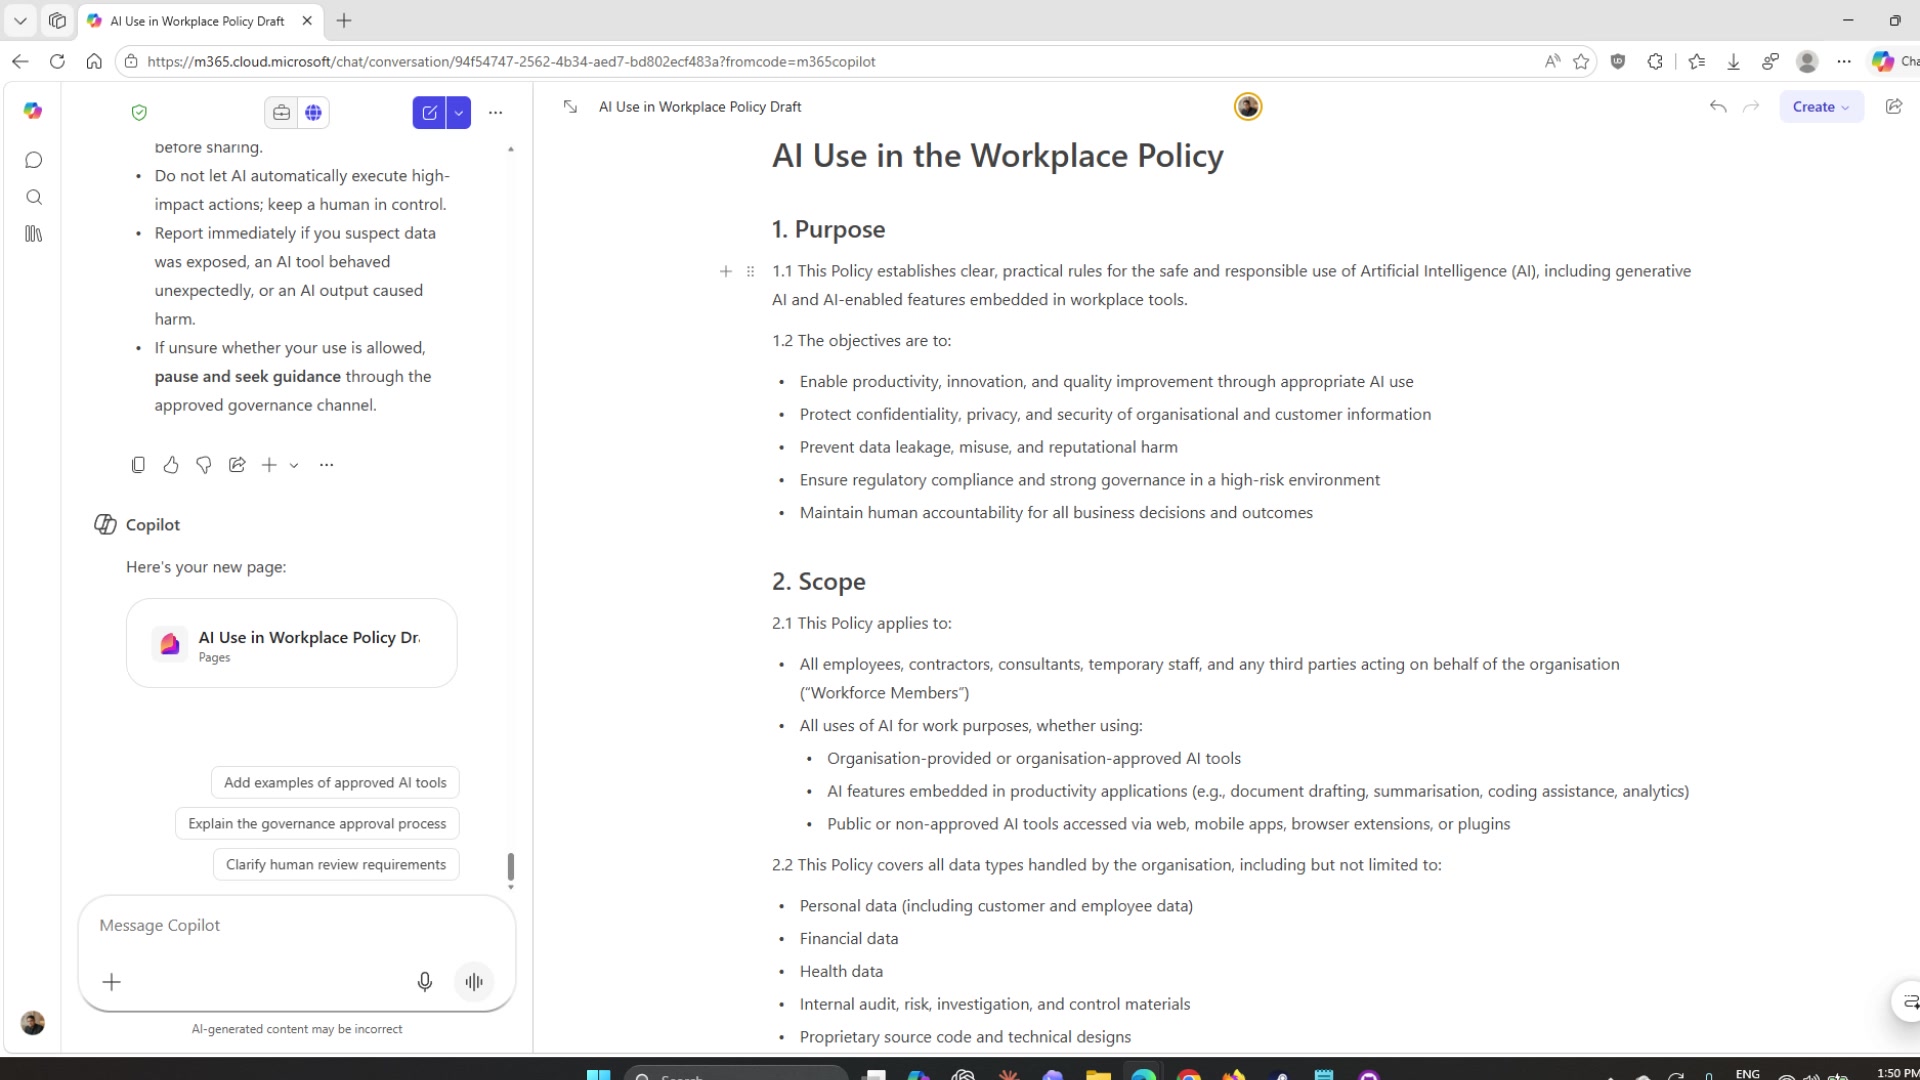Click the chat scroll up arrow

(x=511, y=149)
